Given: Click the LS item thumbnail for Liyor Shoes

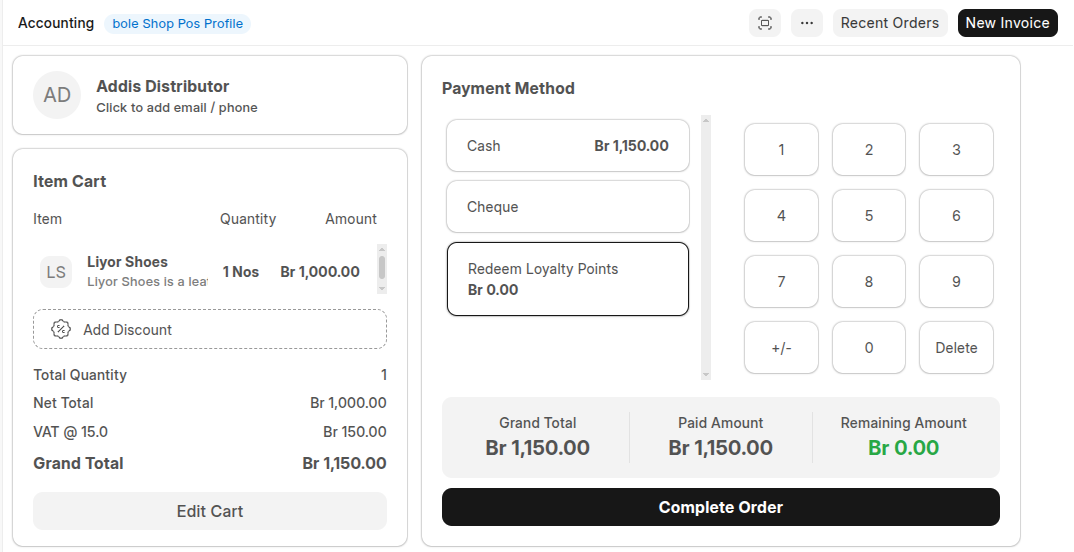Looking at the screenshot, I should [x=56, y=272].
